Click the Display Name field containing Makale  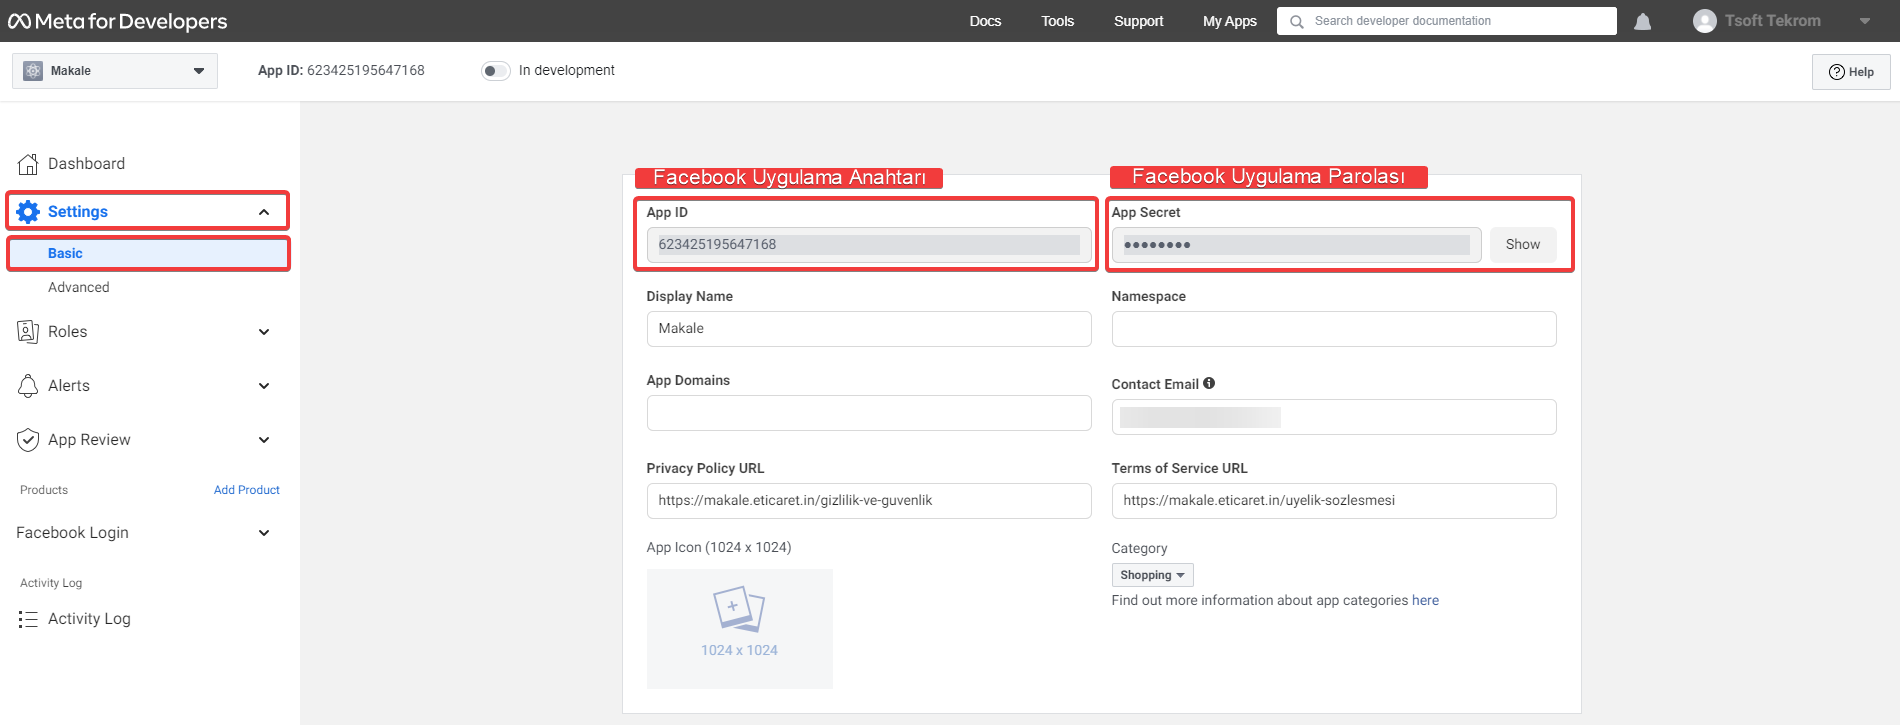(868, 329)
